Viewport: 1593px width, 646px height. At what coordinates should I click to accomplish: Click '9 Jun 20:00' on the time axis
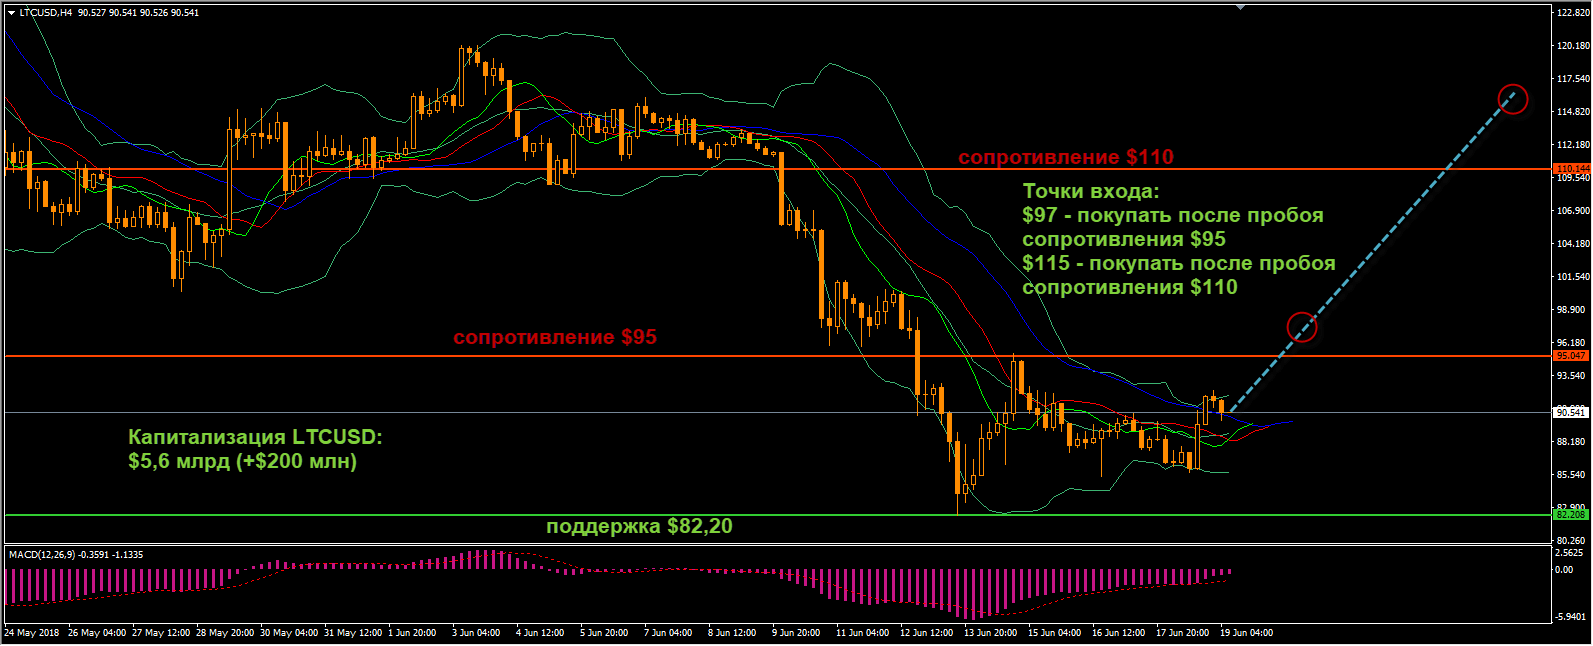tap(796, 633)
